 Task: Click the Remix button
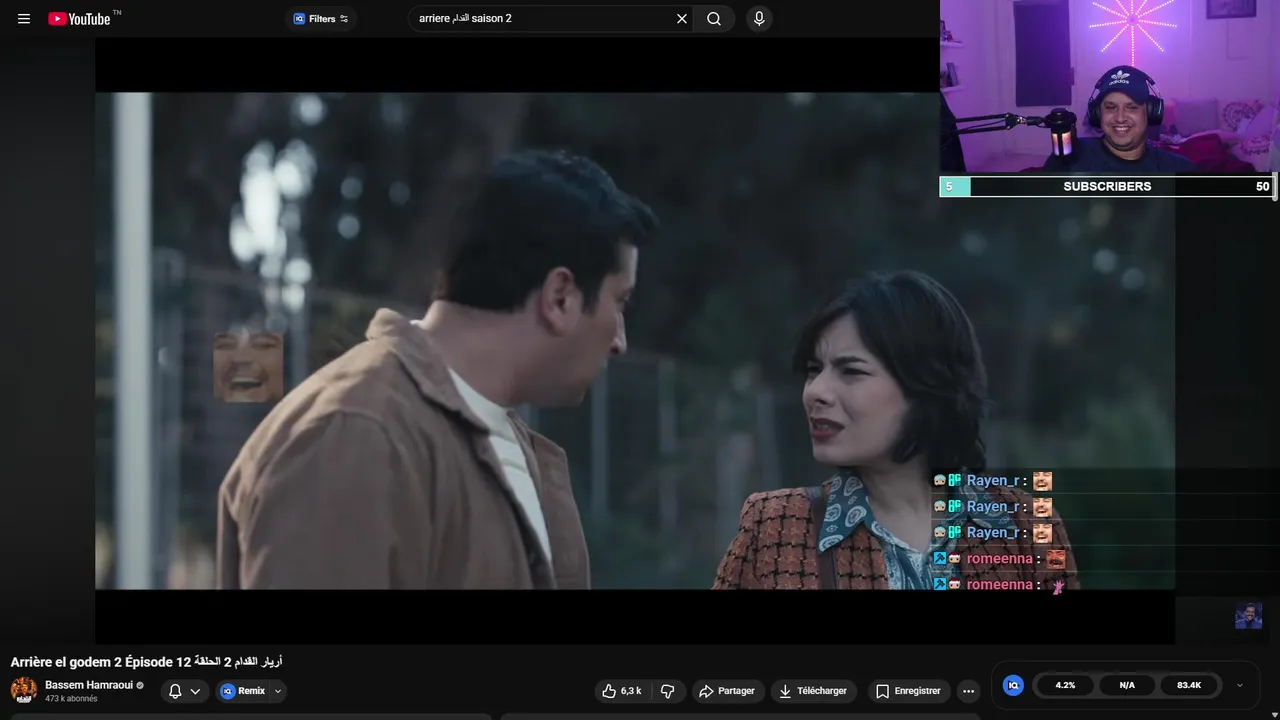(x=243, y=691)
